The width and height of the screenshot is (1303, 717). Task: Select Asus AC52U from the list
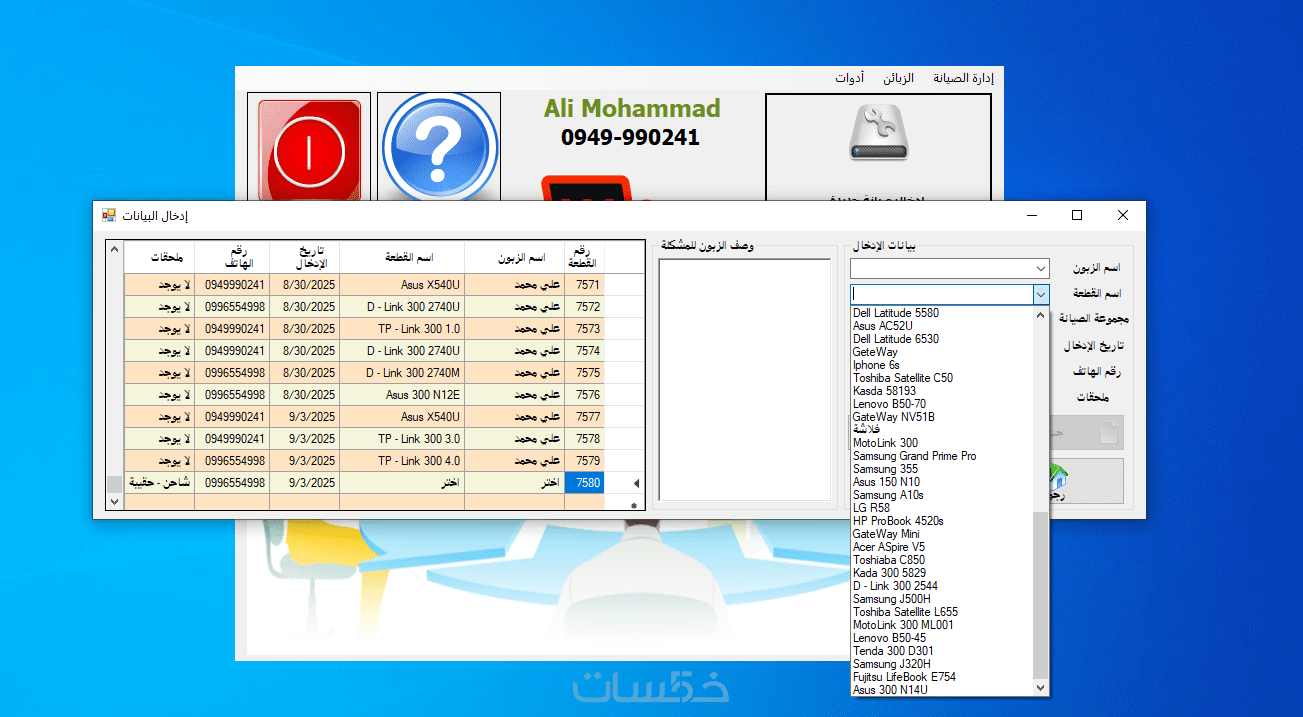pyautogui.click(x=883, y=326)
